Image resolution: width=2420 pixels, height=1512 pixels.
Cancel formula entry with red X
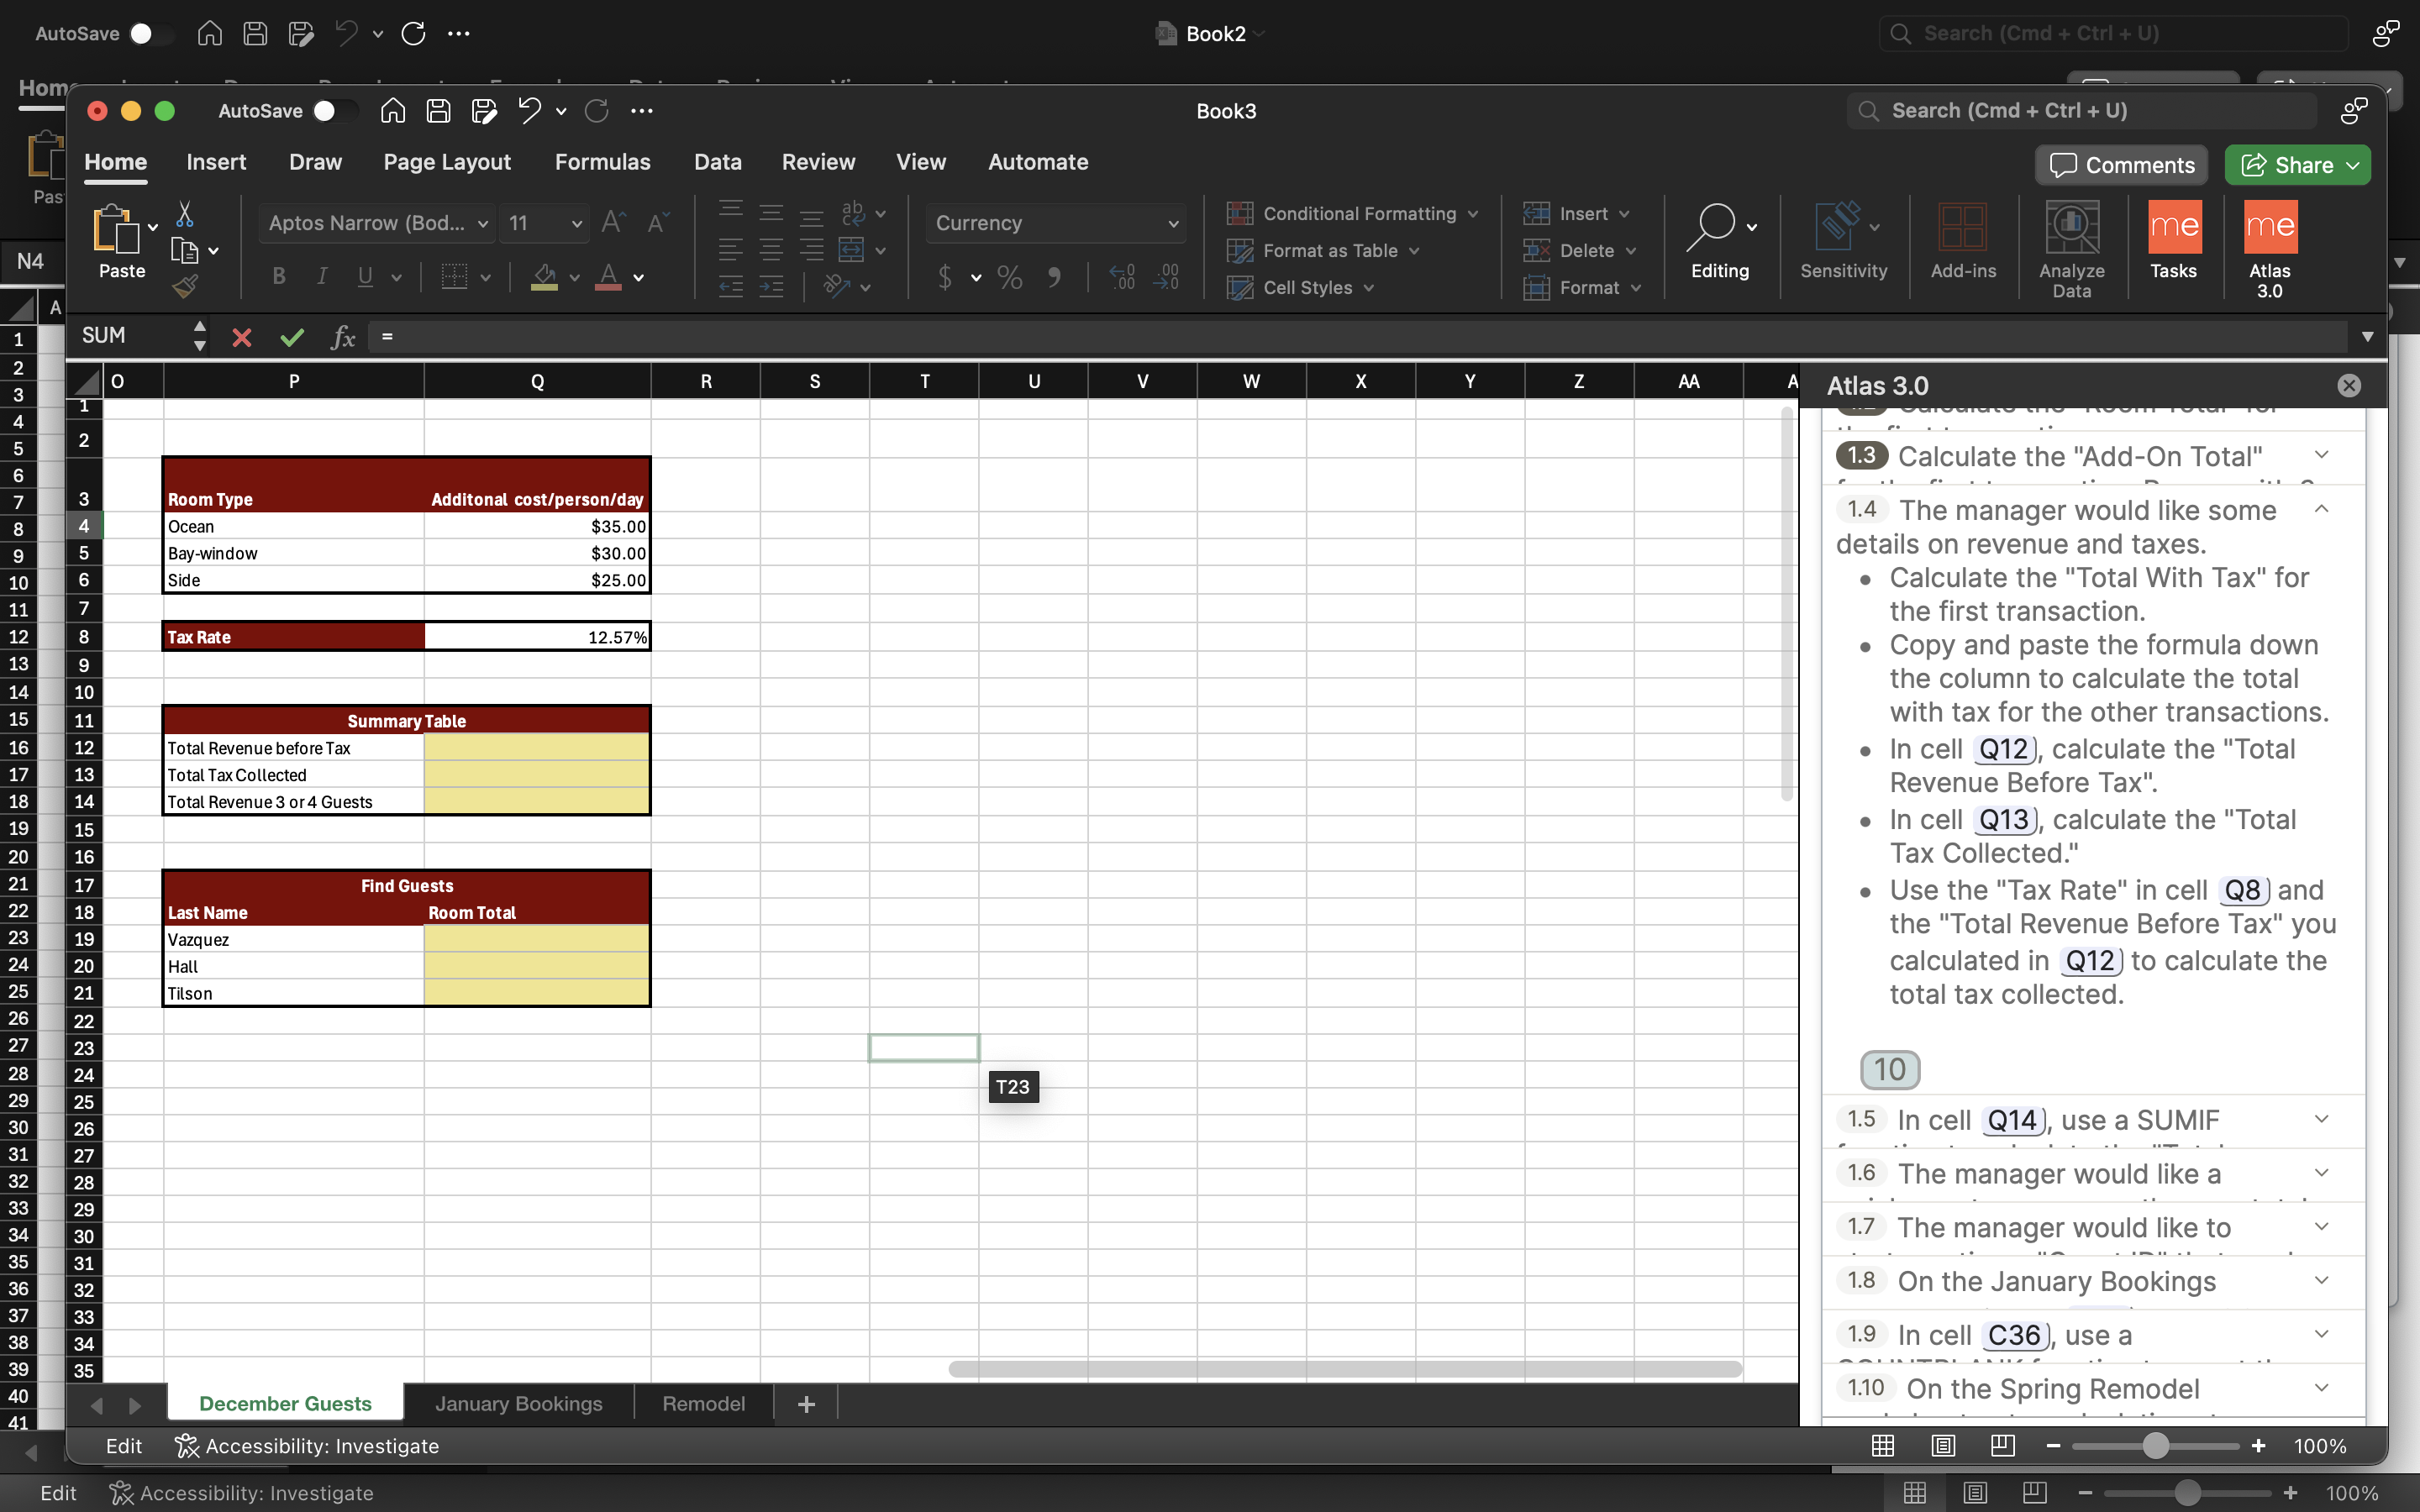coord(241,337)
